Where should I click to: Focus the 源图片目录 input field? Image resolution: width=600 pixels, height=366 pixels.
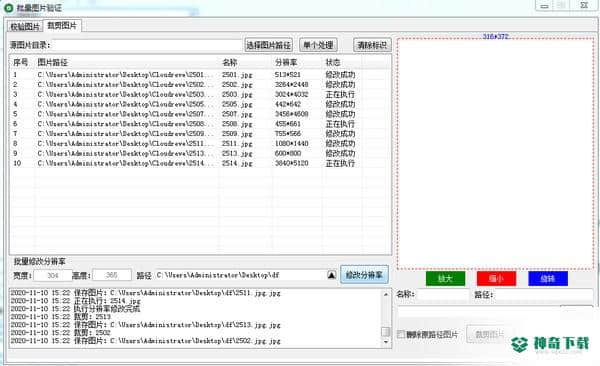point(147,45)
